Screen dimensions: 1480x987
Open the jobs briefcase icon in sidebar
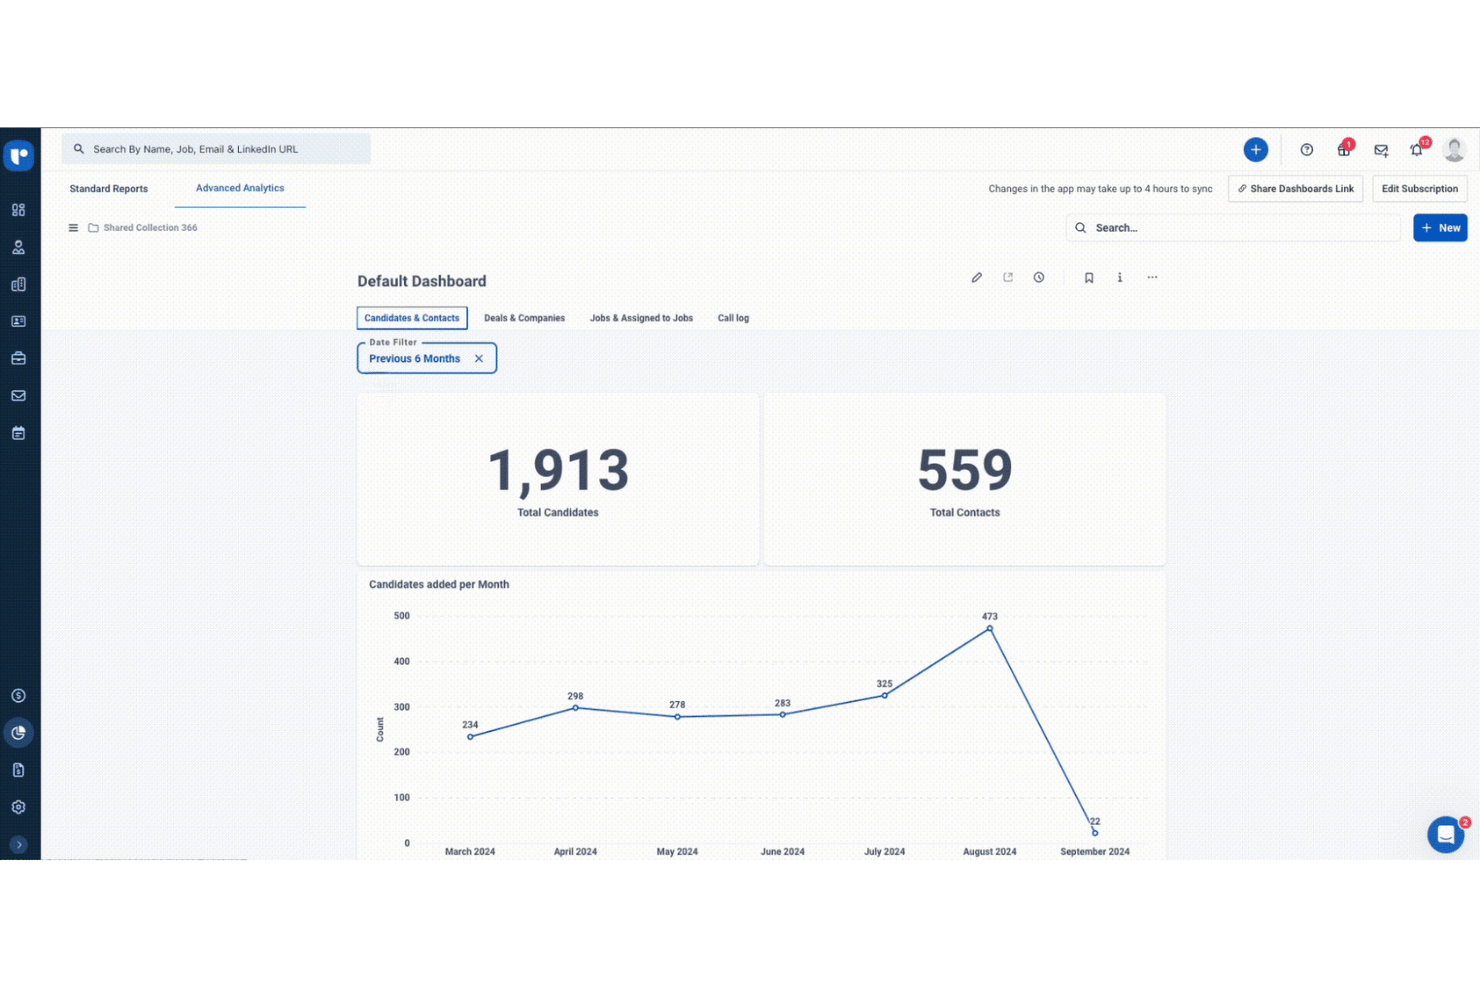[x=18, y=358]
